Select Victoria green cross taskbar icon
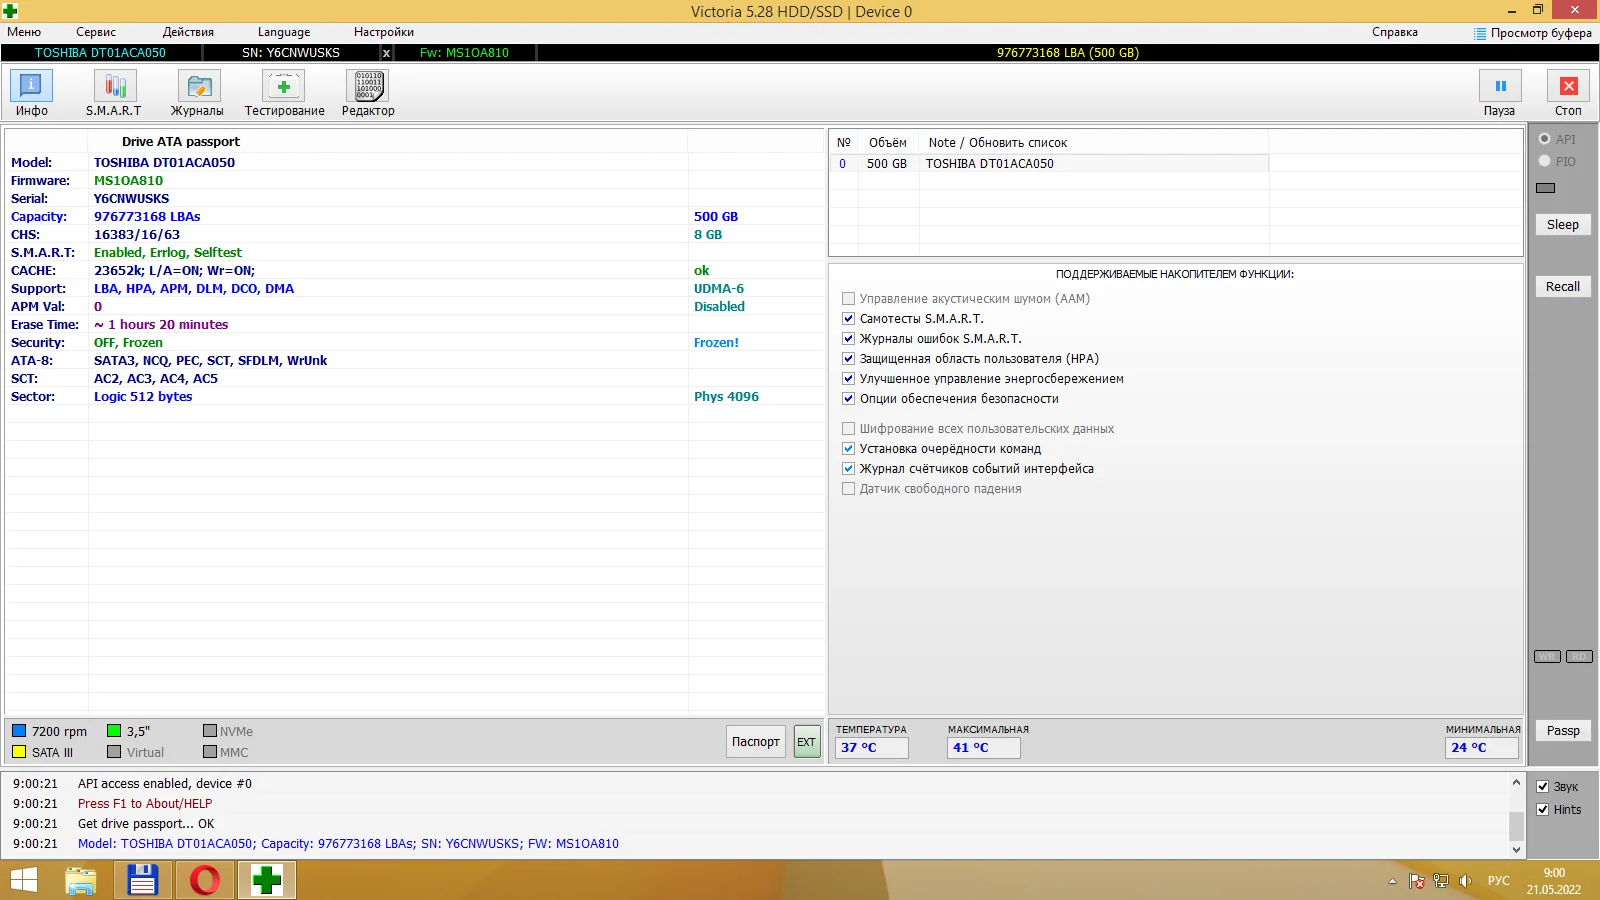1600x900 pixels. pos(267,881)
